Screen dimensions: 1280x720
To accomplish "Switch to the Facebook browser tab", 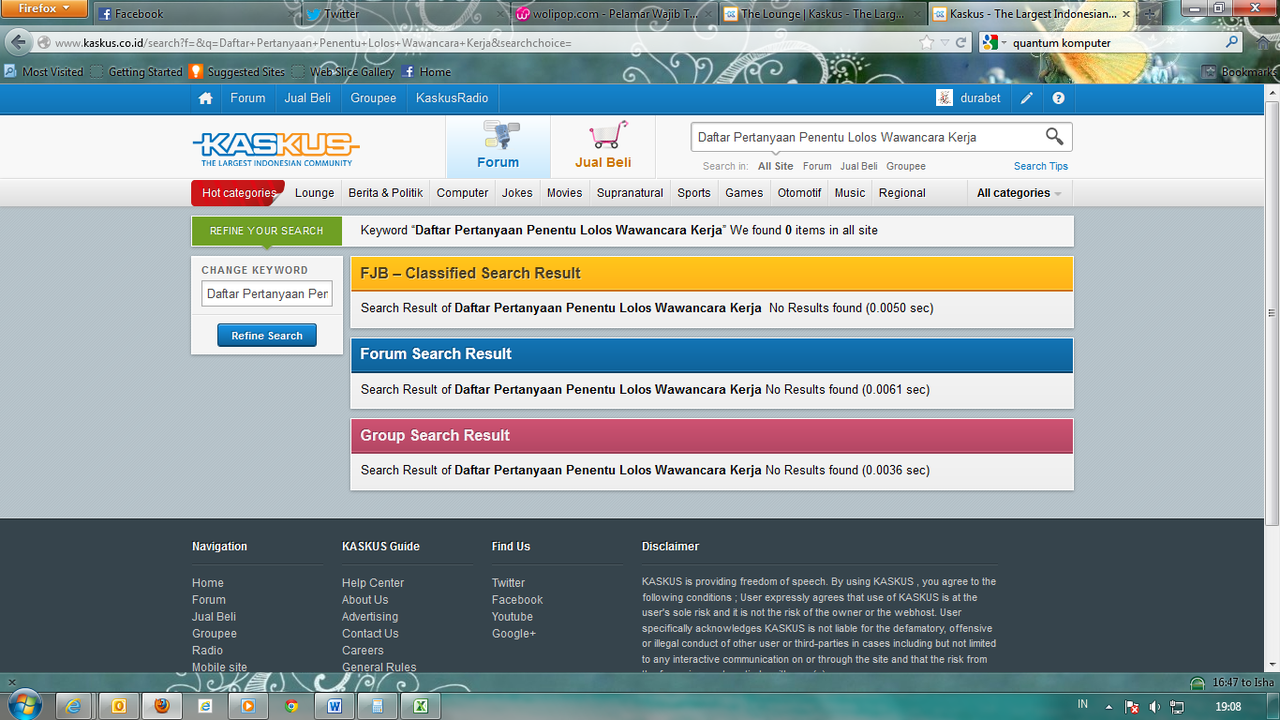I will click(x=195, y=14).
